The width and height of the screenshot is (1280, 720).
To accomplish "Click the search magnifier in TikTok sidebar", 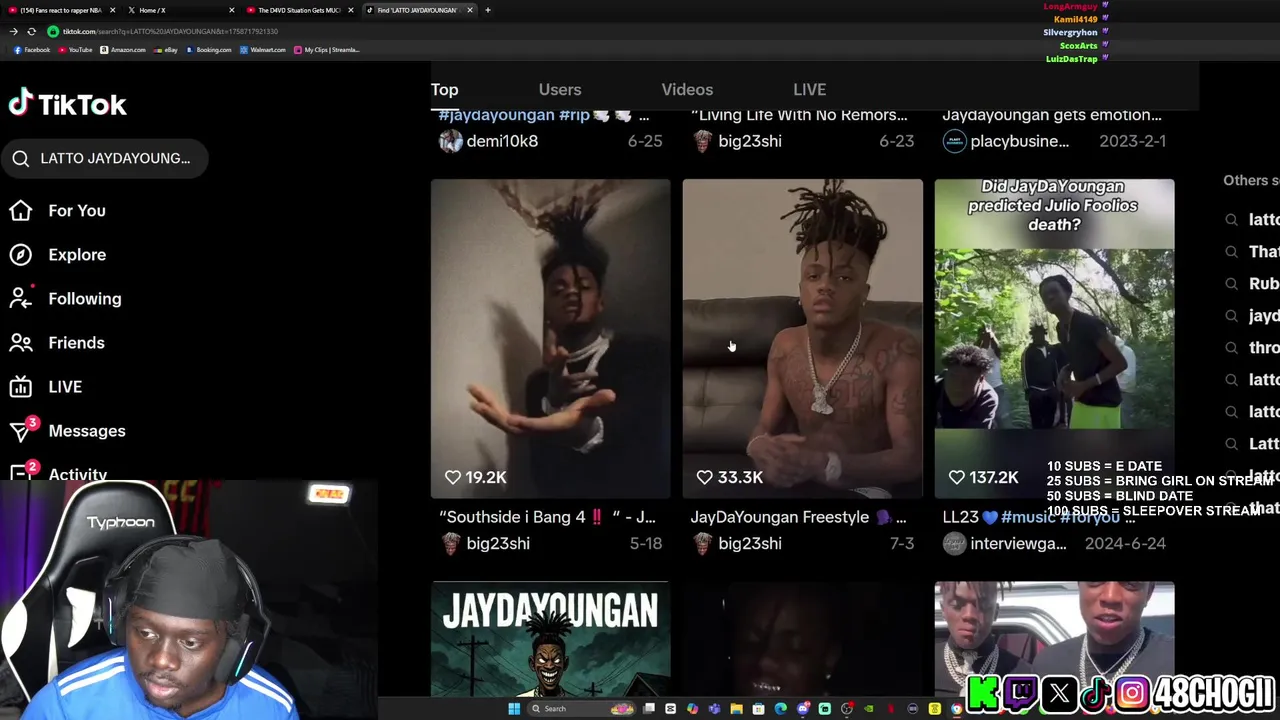I will pyautogui.click(x=21, y=158).
